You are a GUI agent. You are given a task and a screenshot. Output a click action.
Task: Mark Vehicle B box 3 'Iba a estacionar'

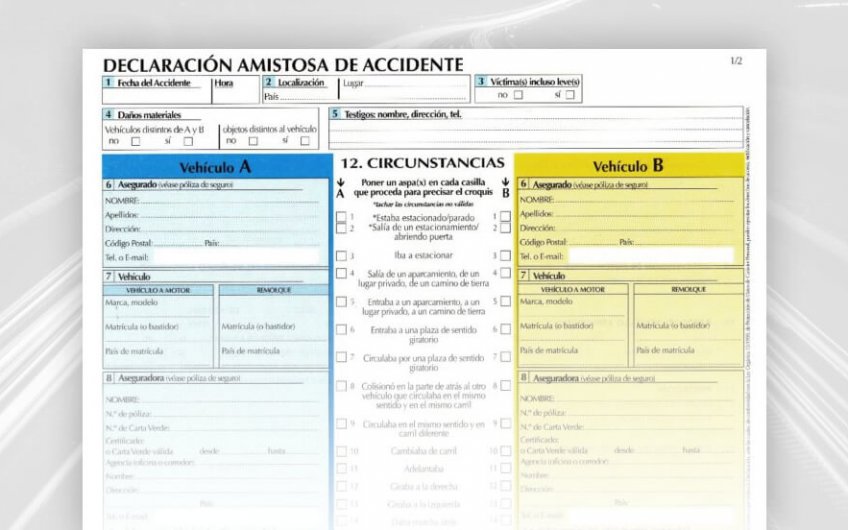tap(505, 255)
